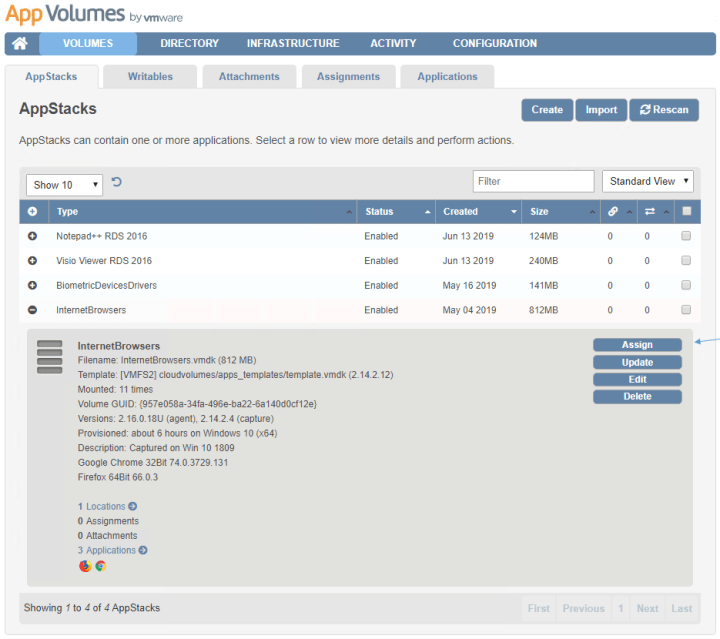Screen dimensions: 720x639
Task: Open the Show 10 page size dropdown
Action: tap(64, 184)
